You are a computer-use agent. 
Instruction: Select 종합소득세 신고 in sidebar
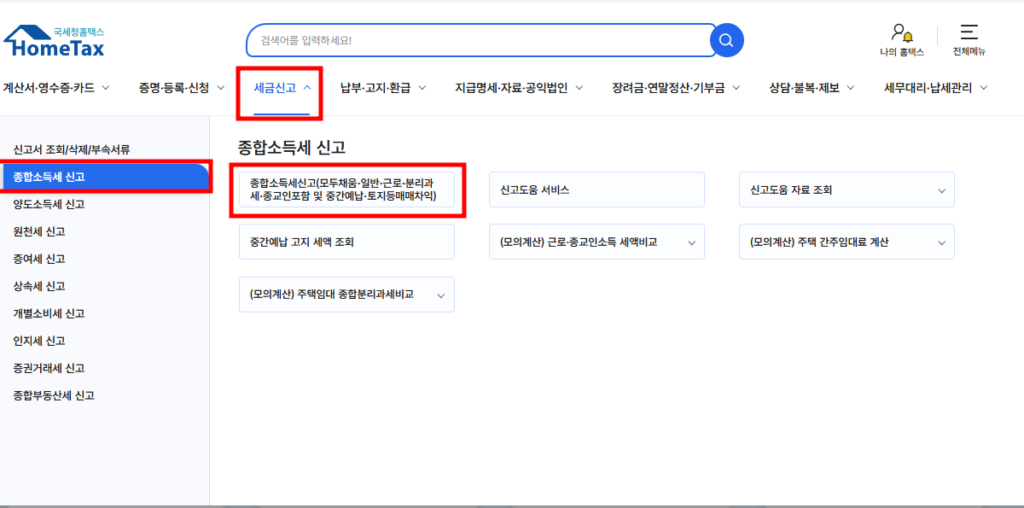(104, 177)
